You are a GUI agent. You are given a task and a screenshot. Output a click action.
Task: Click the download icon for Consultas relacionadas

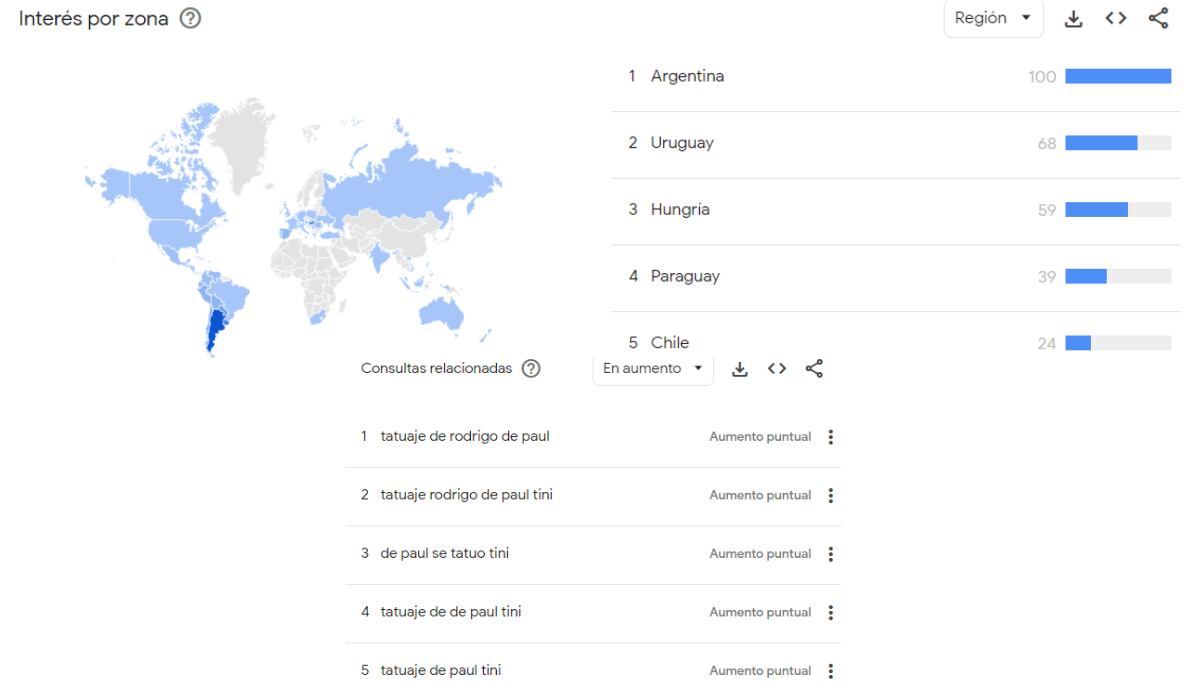point(740,368)
